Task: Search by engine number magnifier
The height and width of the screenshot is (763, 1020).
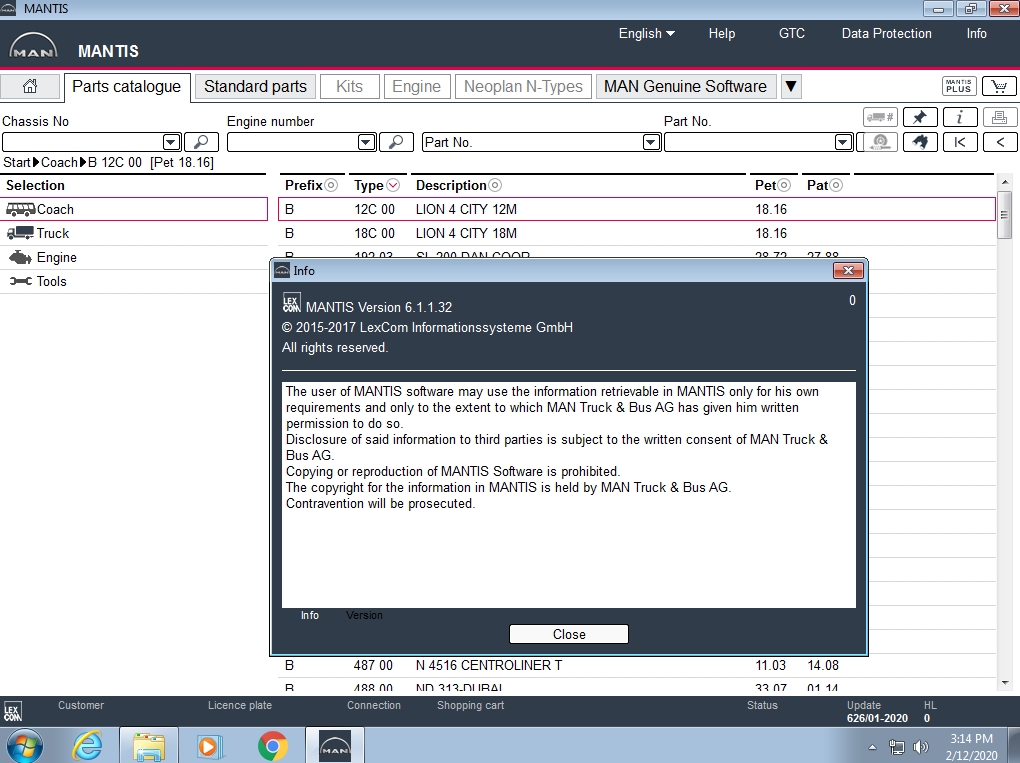Action: (396, 142)
